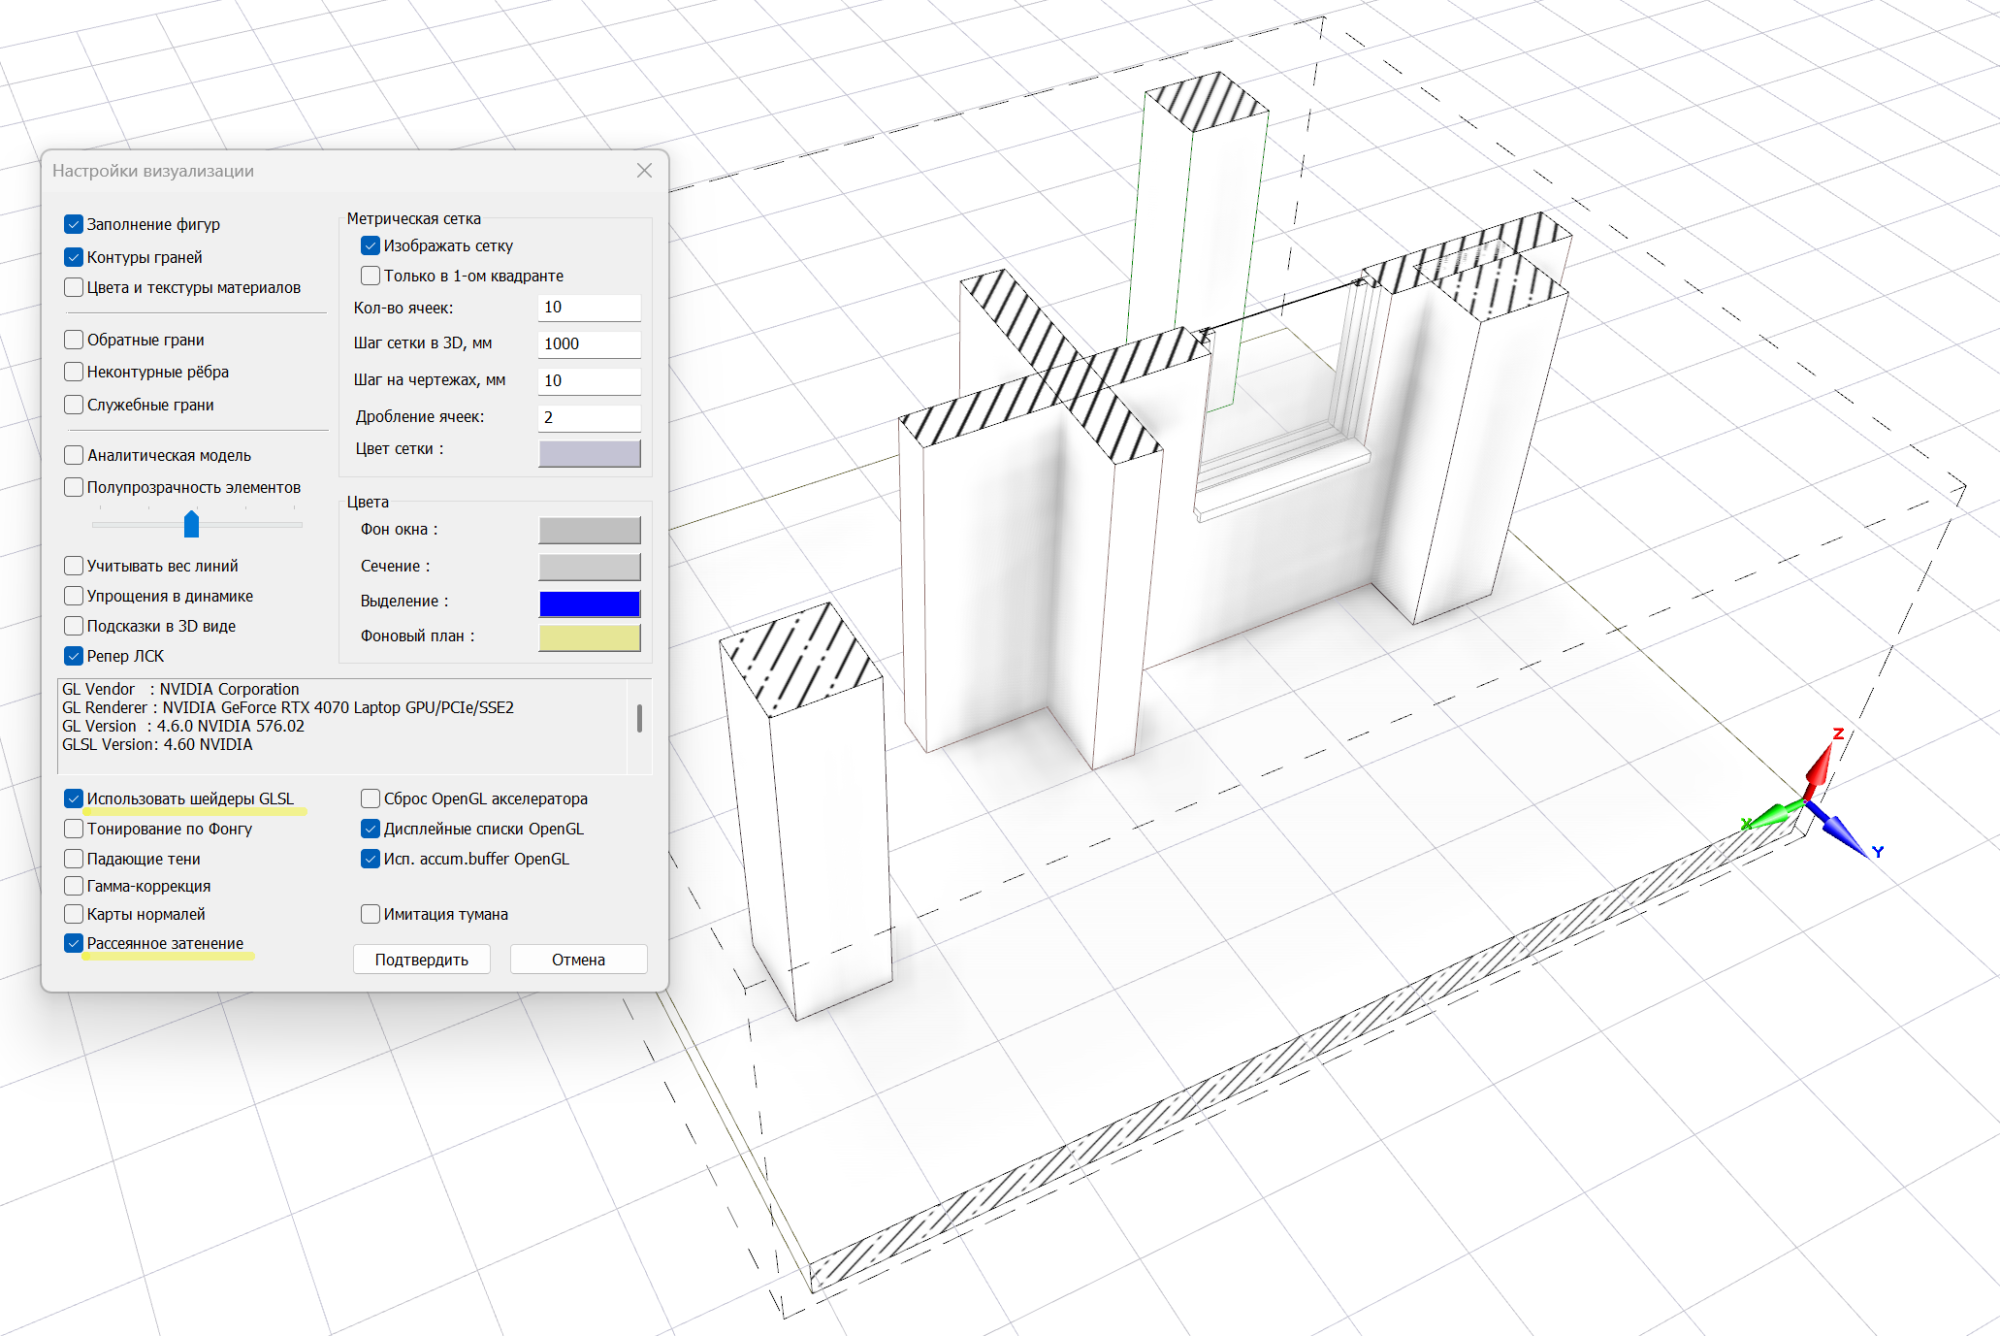The width and height of the screenshot is (2000, 1336).
Task: Enable 'Тонирование по Фонгу' shading
Action: click(x=74, y=829)
